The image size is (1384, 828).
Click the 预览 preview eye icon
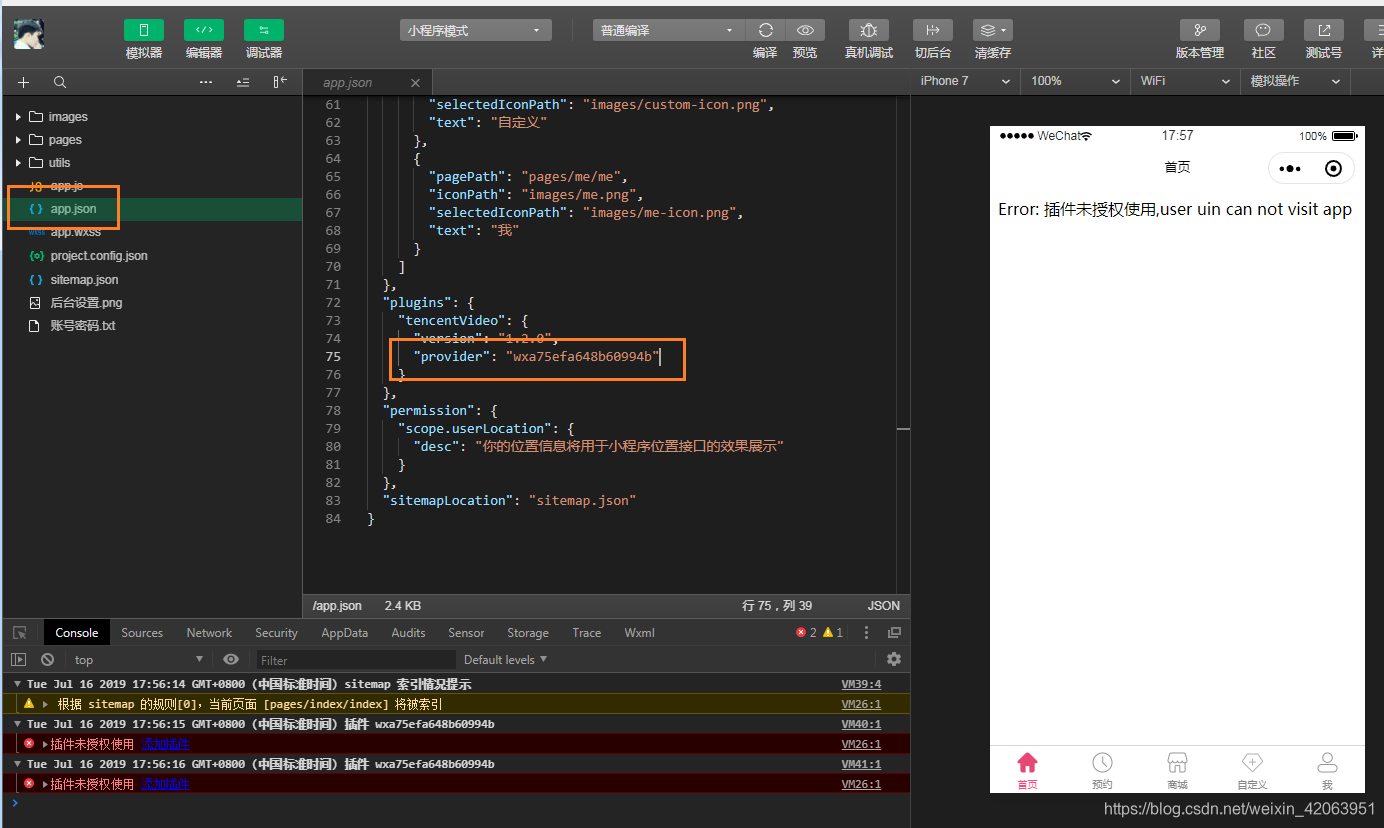point(805,30)
